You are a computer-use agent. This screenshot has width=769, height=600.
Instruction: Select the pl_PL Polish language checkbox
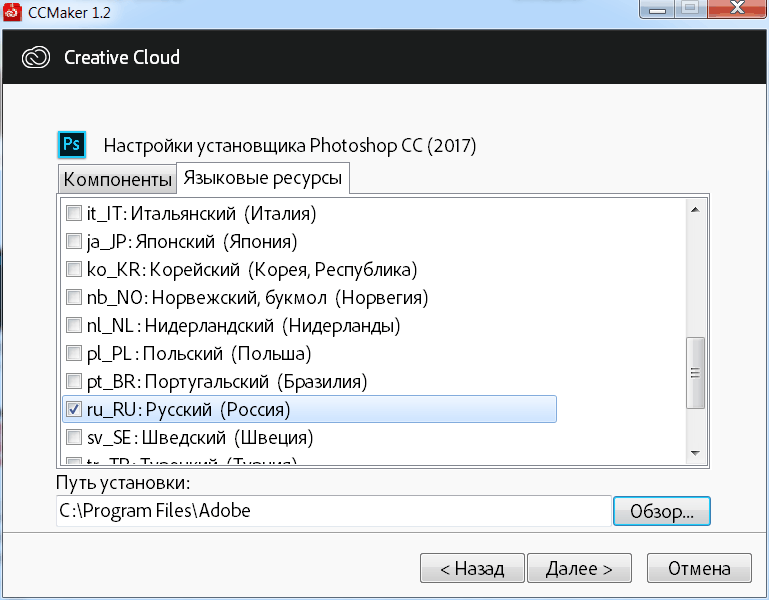click(74, 353)
